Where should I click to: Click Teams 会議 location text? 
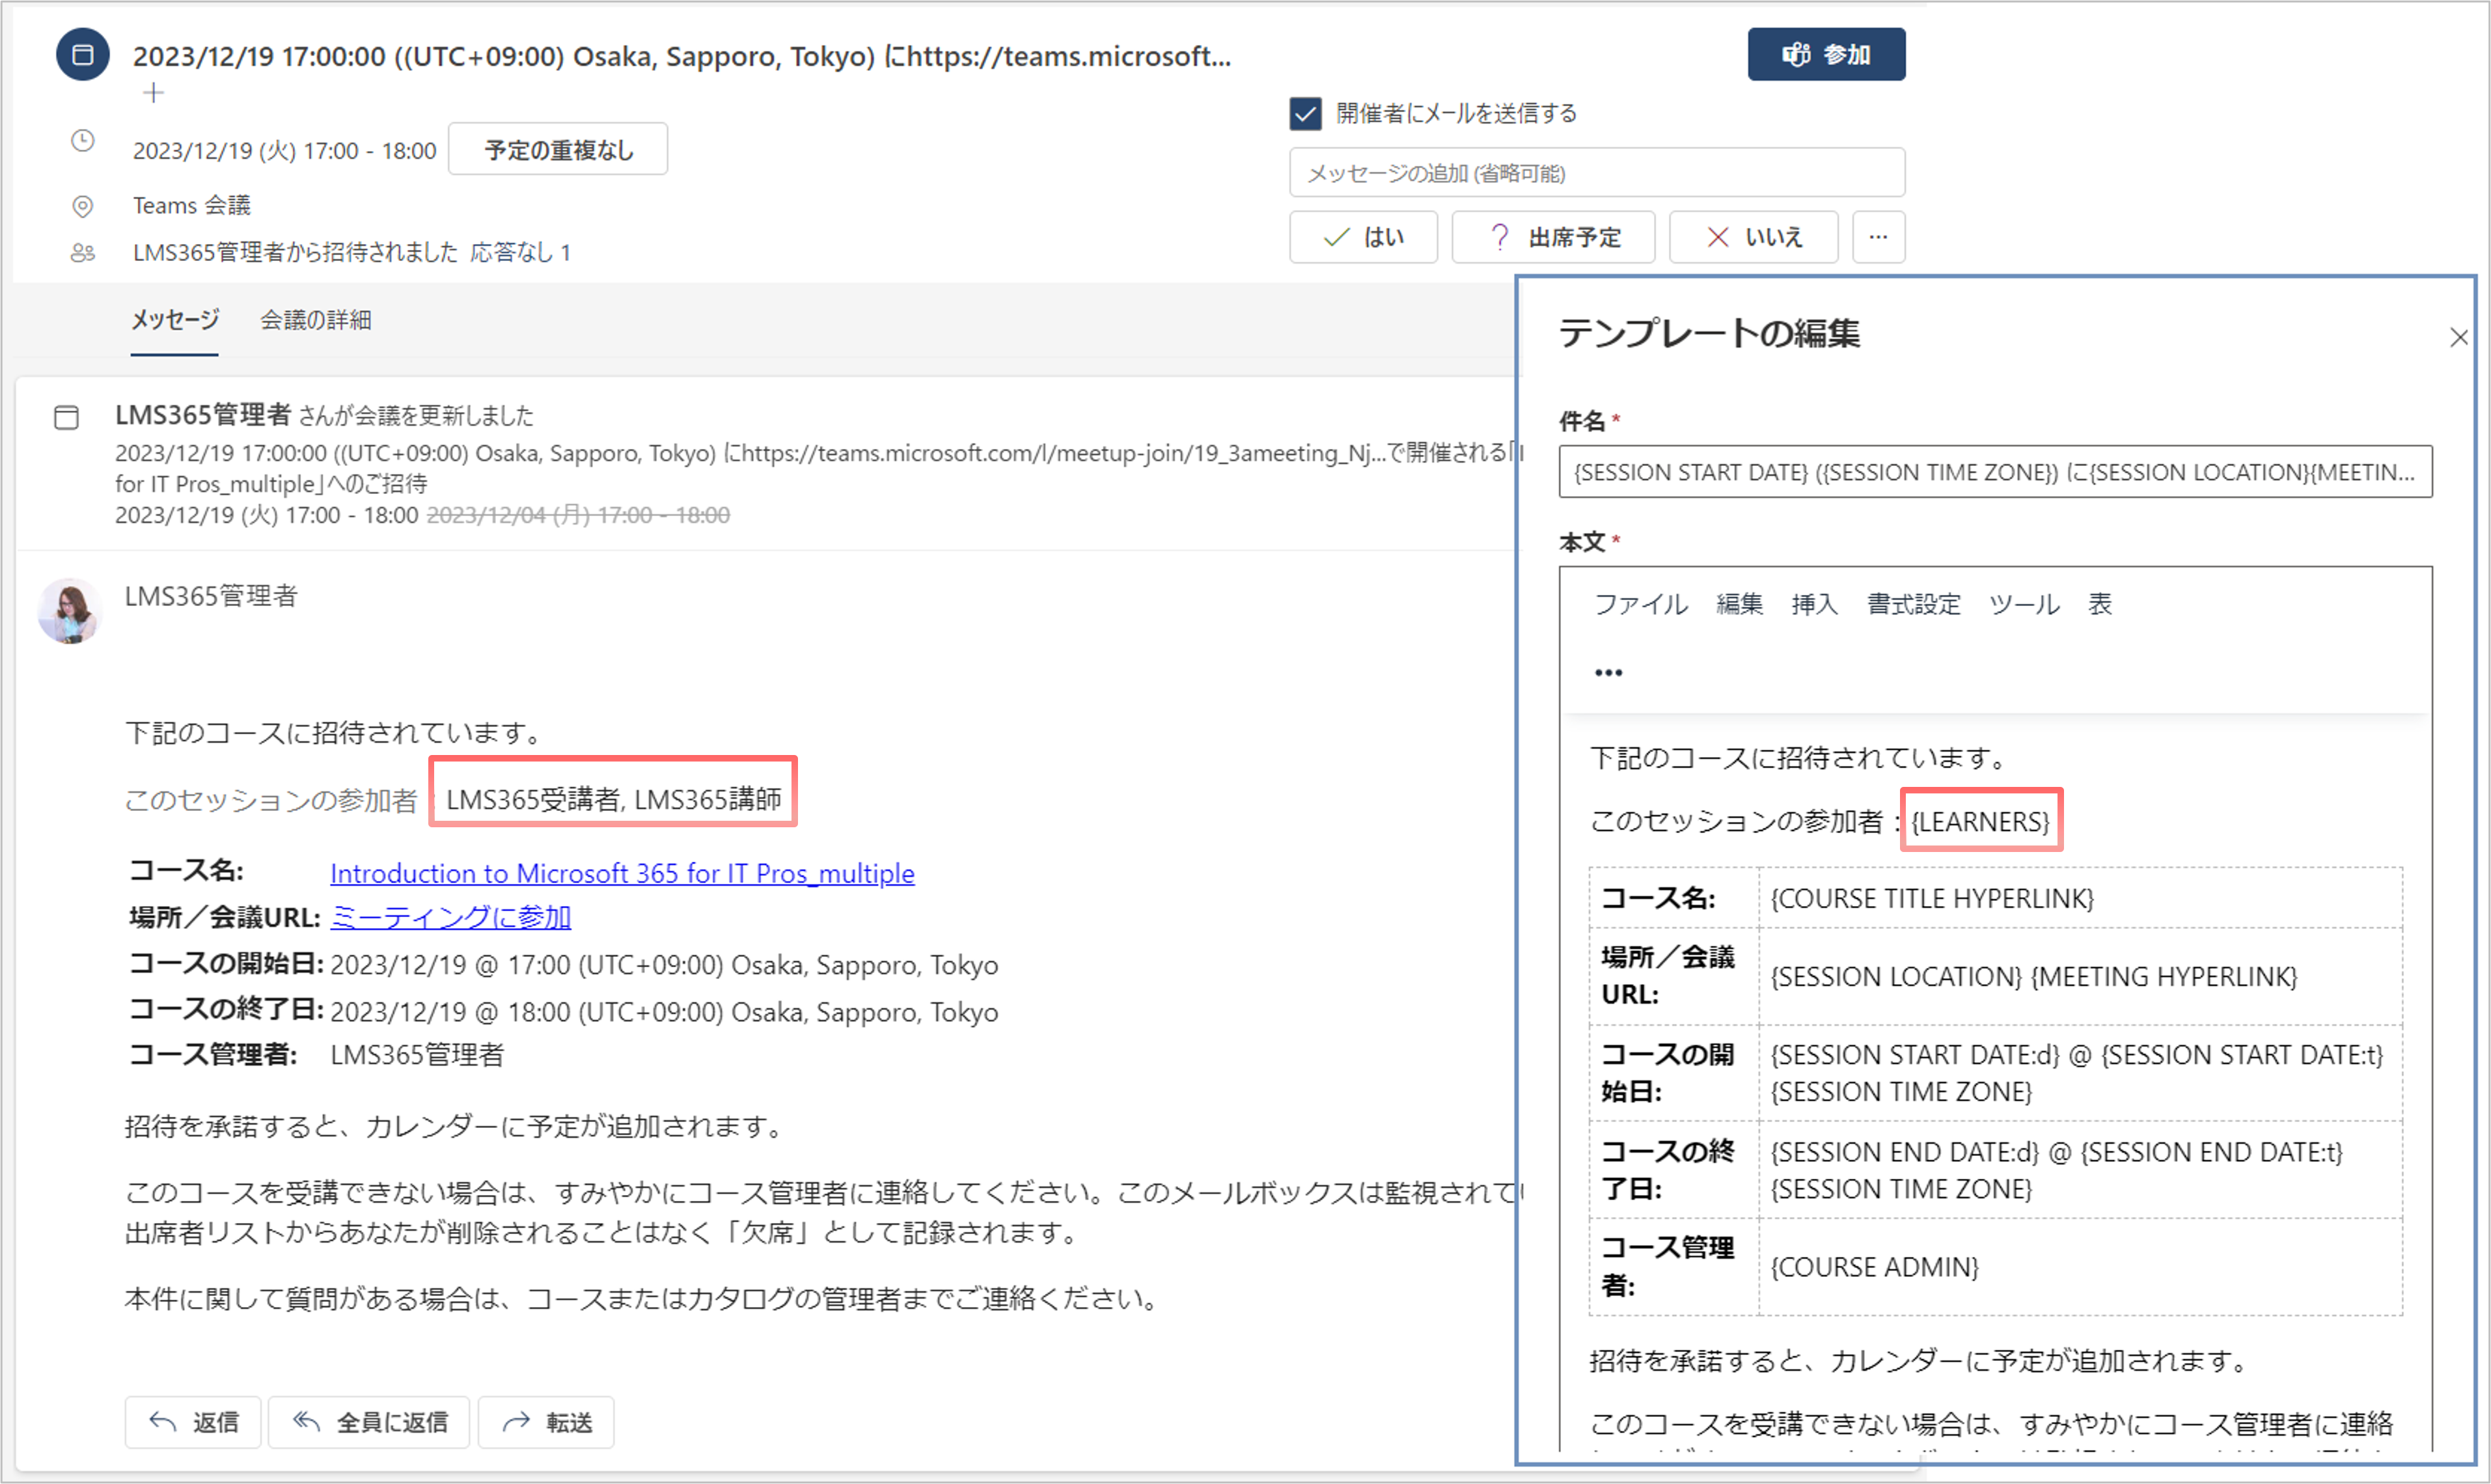(x=192, y=206)
